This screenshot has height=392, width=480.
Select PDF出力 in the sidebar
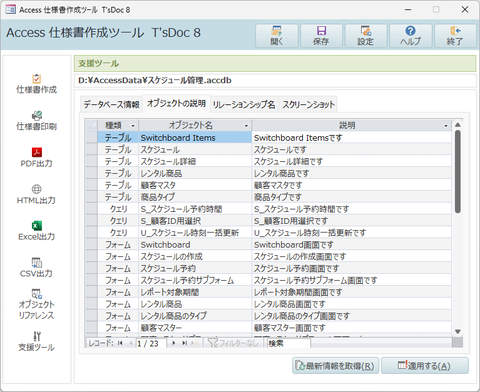click(37, 157)
